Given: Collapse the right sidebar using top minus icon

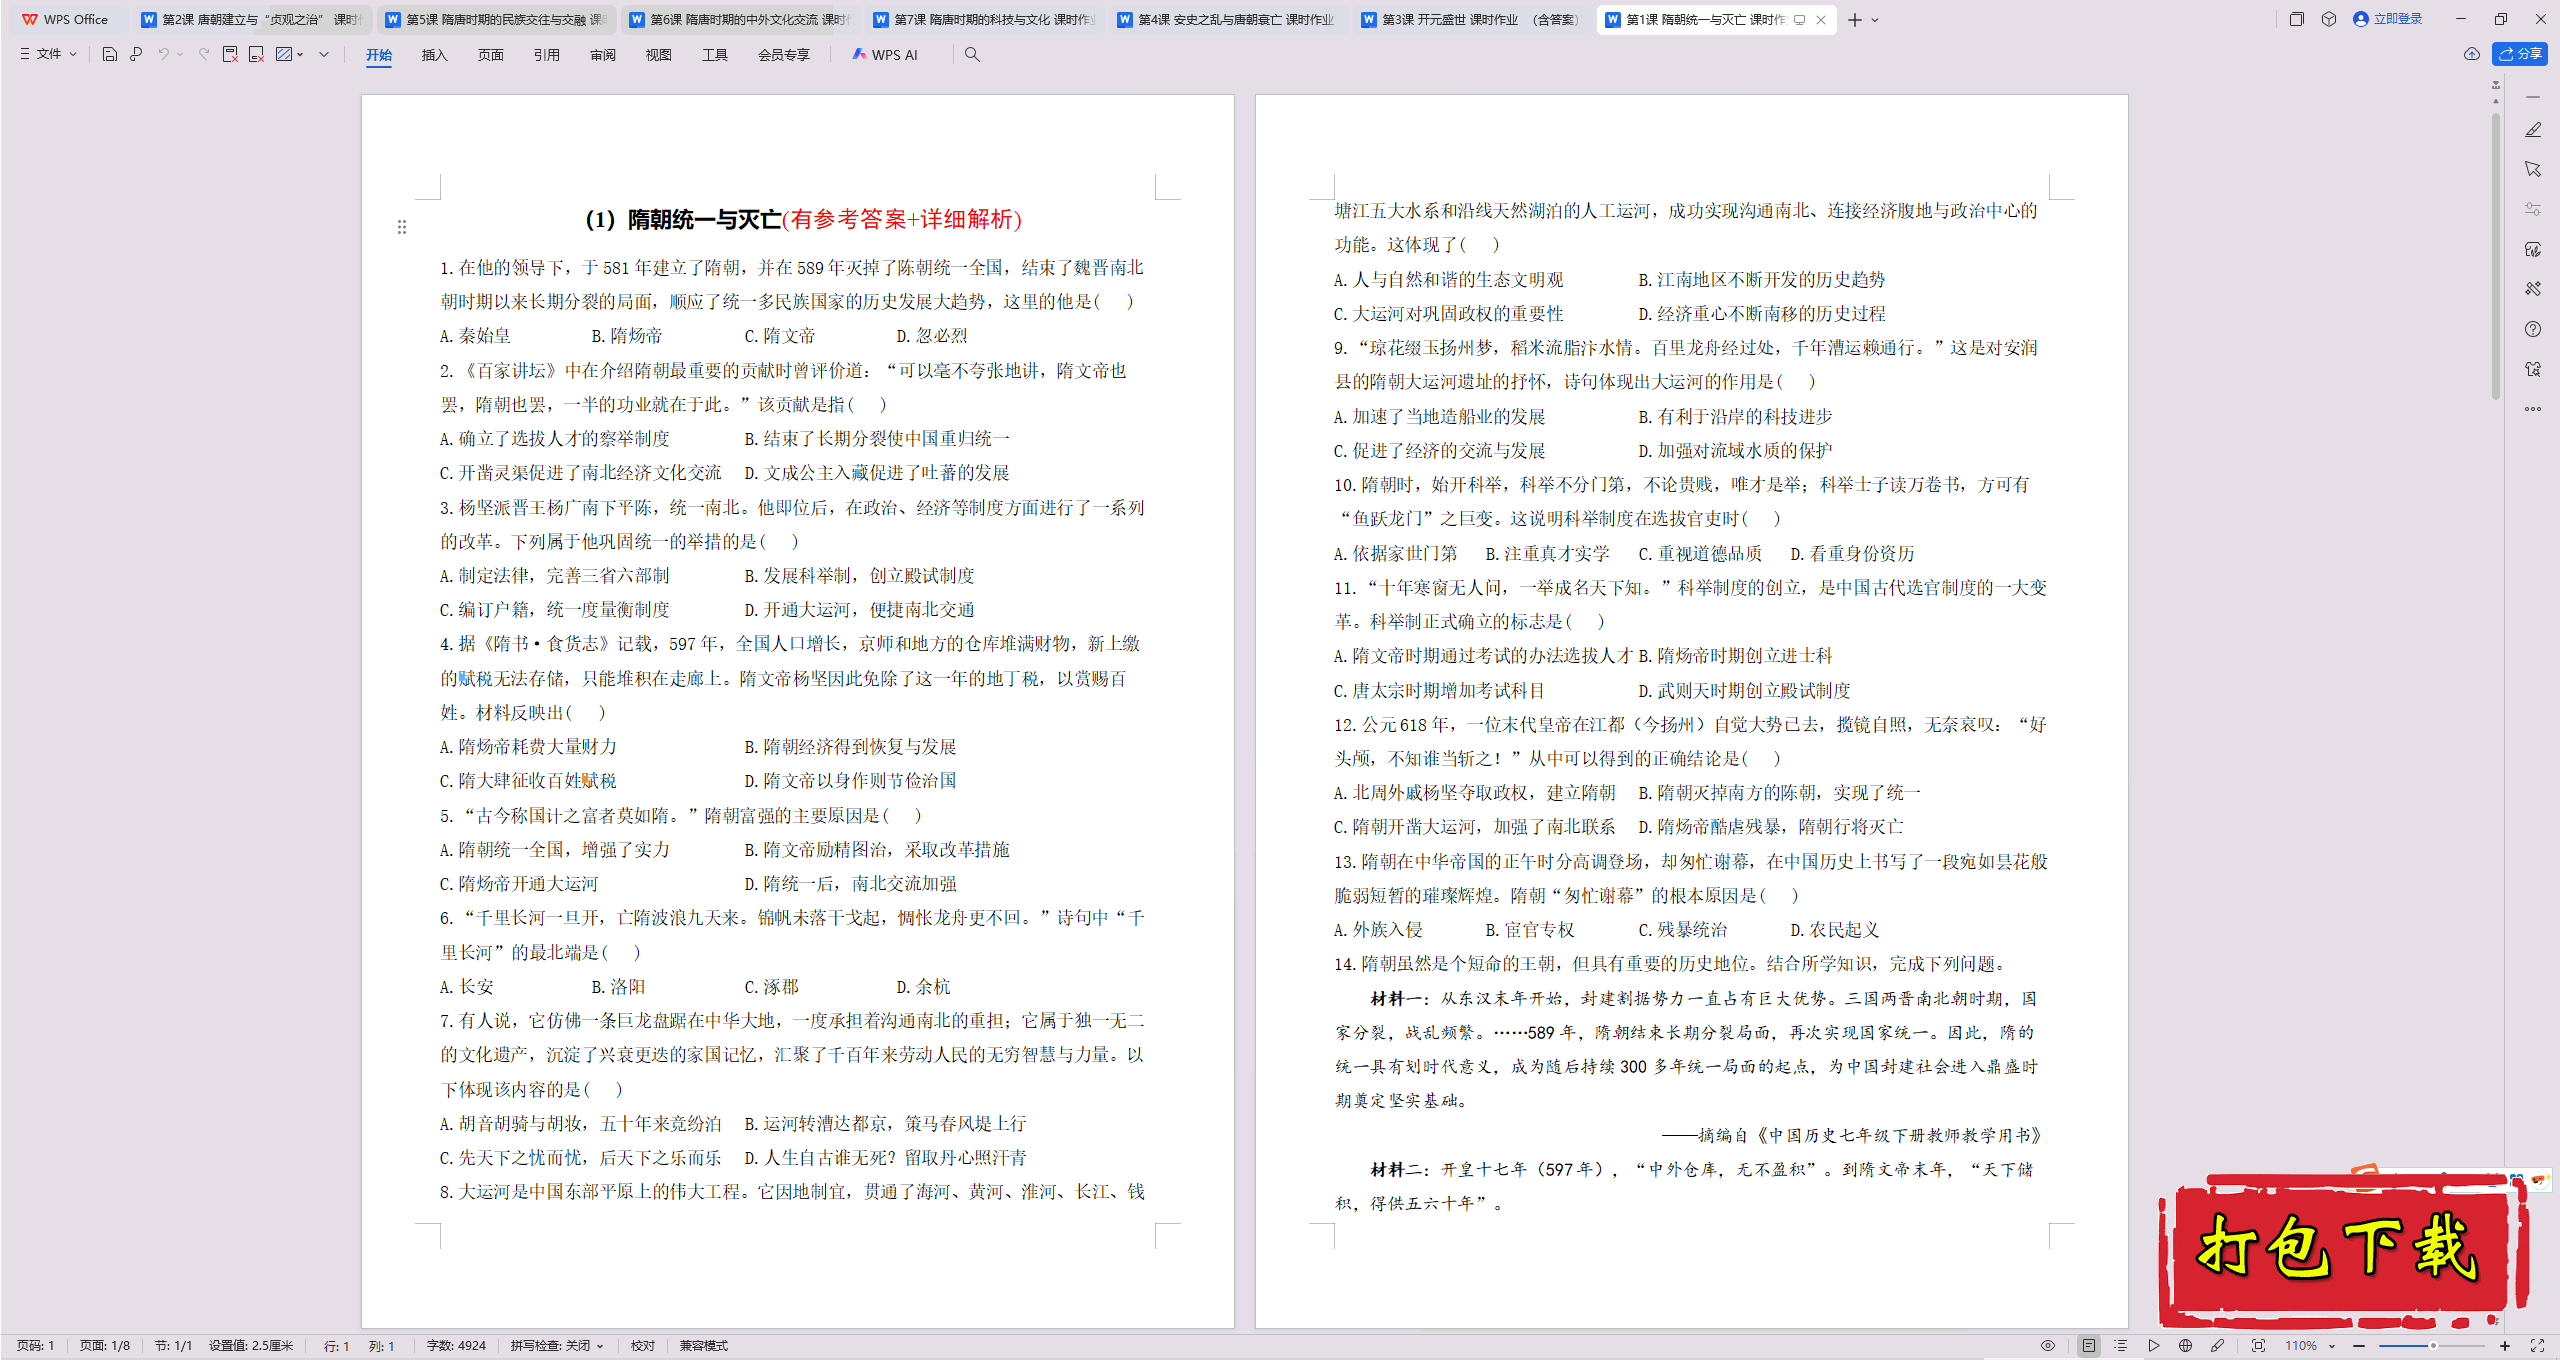Looking at the screenshot, I should point(2533,97).
